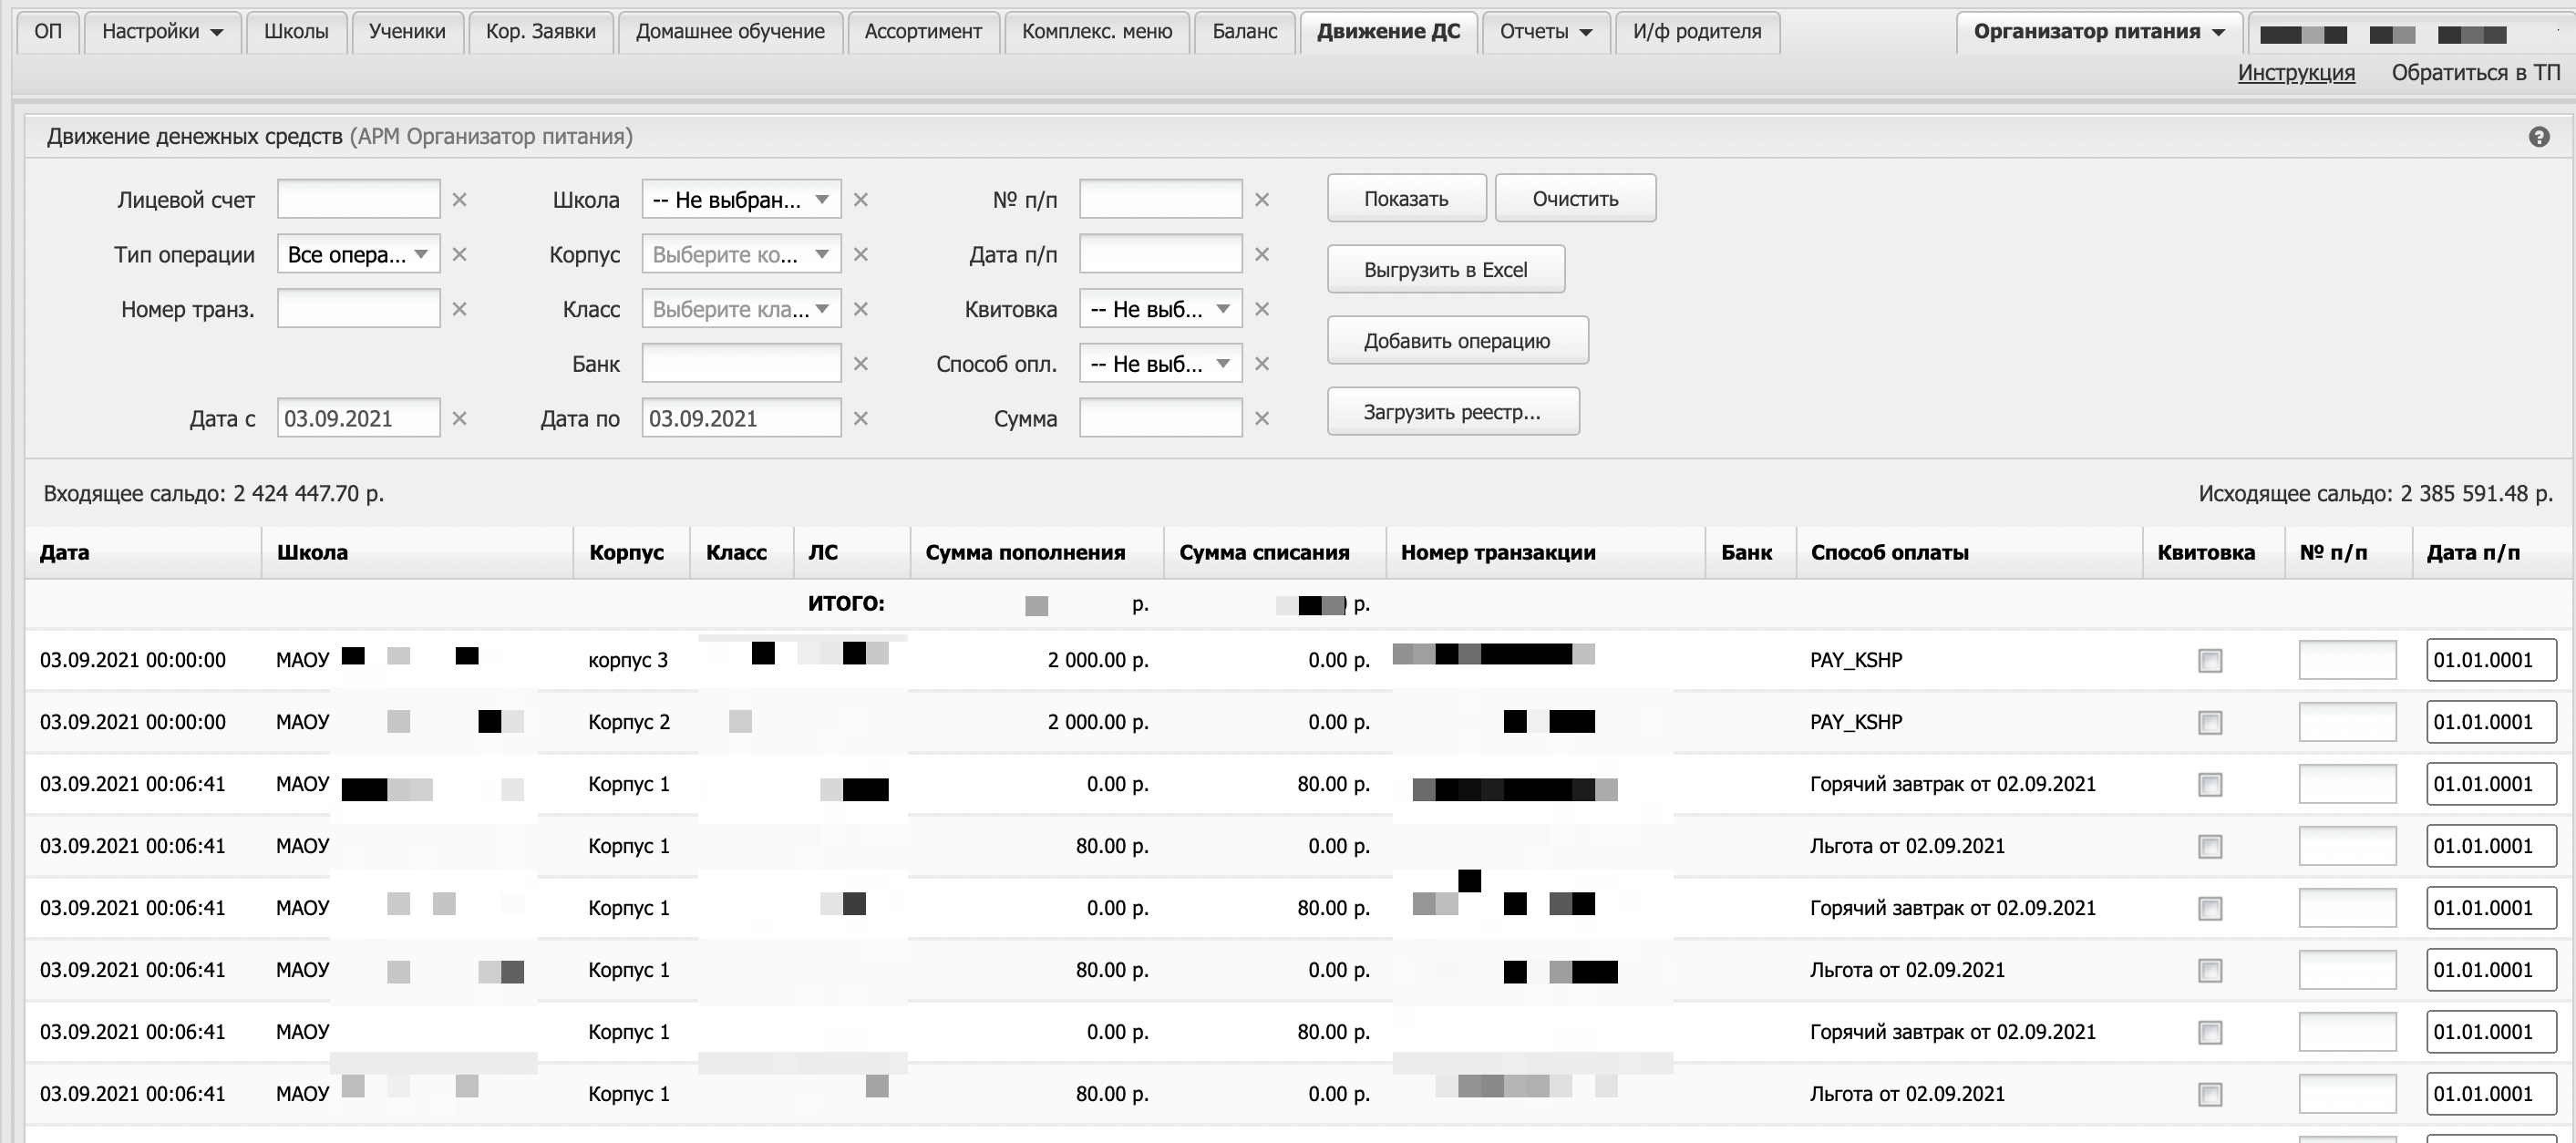The width and height of the screenshot is (2576, 1143).
Task: Clear the Дата п/п filter with its X
Action: click(1262, 255)
